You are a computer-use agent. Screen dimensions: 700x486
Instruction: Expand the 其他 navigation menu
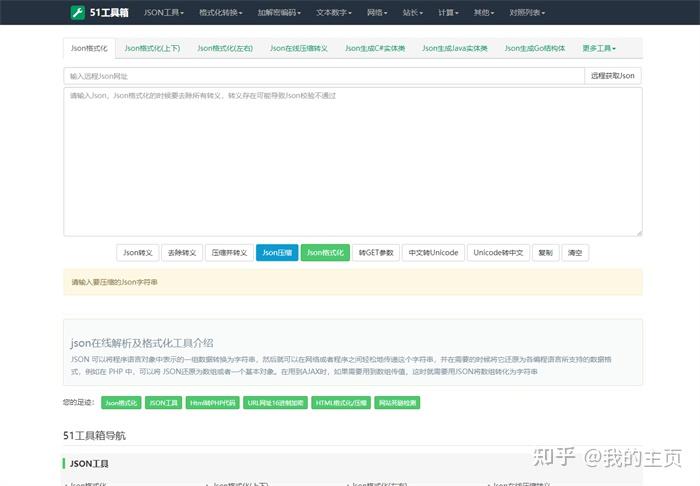tap(484, 12)
